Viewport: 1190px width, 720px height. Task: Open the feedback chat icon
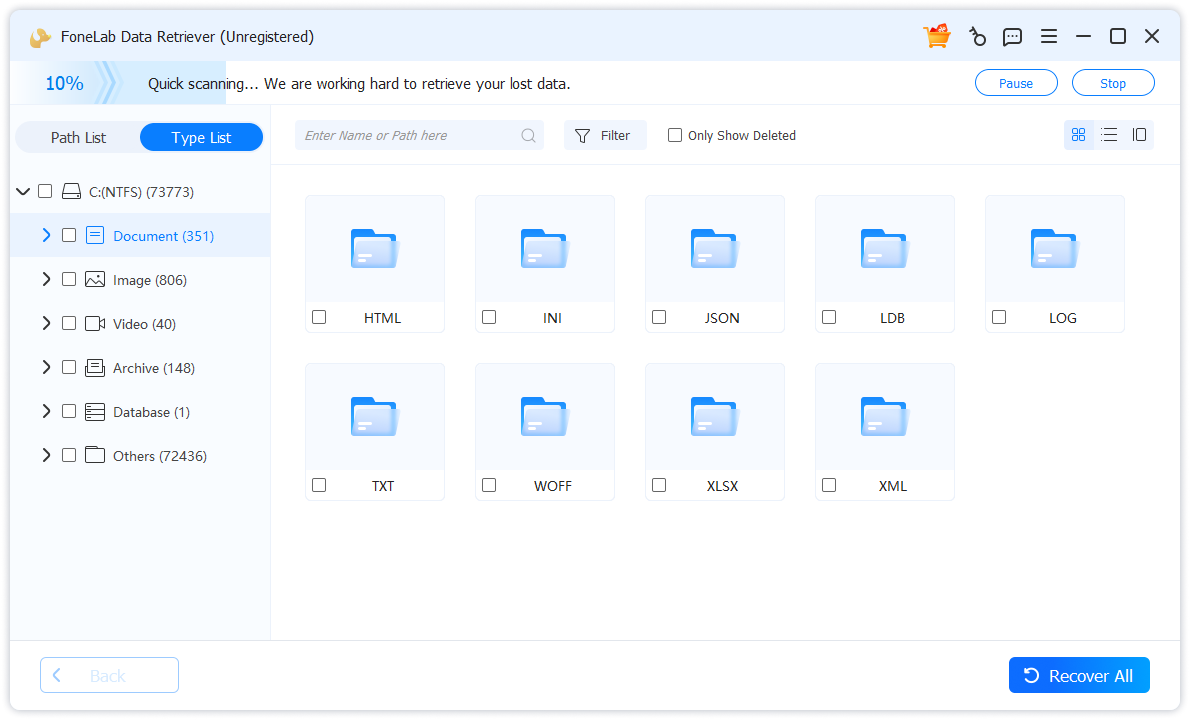(x=1012, y=37)
